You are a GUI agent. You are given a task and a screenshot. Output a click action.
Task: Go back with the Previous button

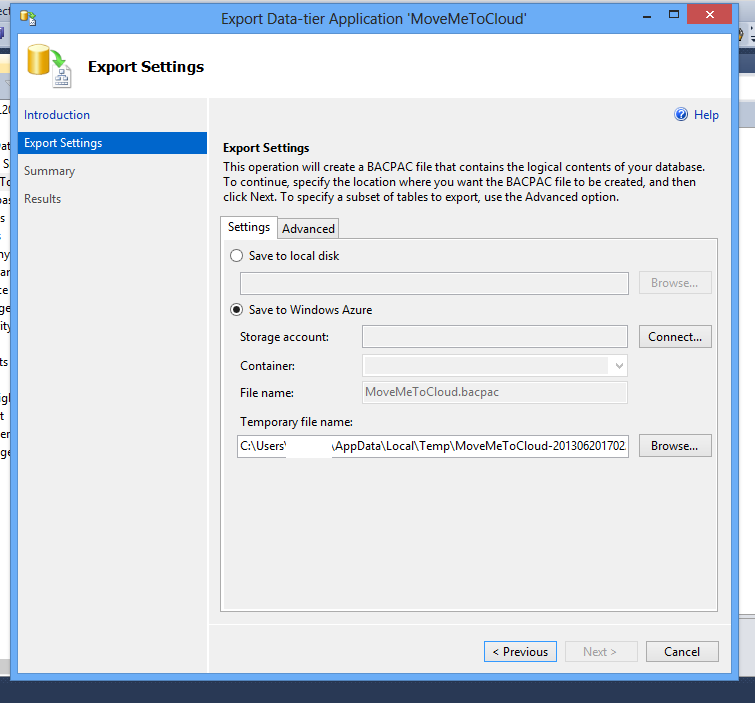click(520, 652)
